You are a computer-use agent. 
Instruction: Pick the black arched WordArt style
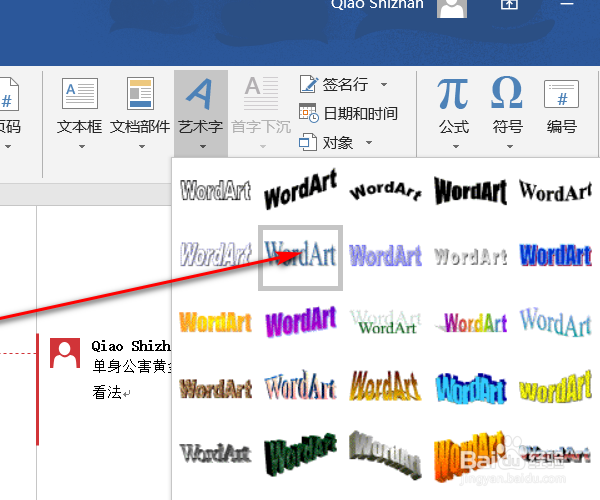386,191
